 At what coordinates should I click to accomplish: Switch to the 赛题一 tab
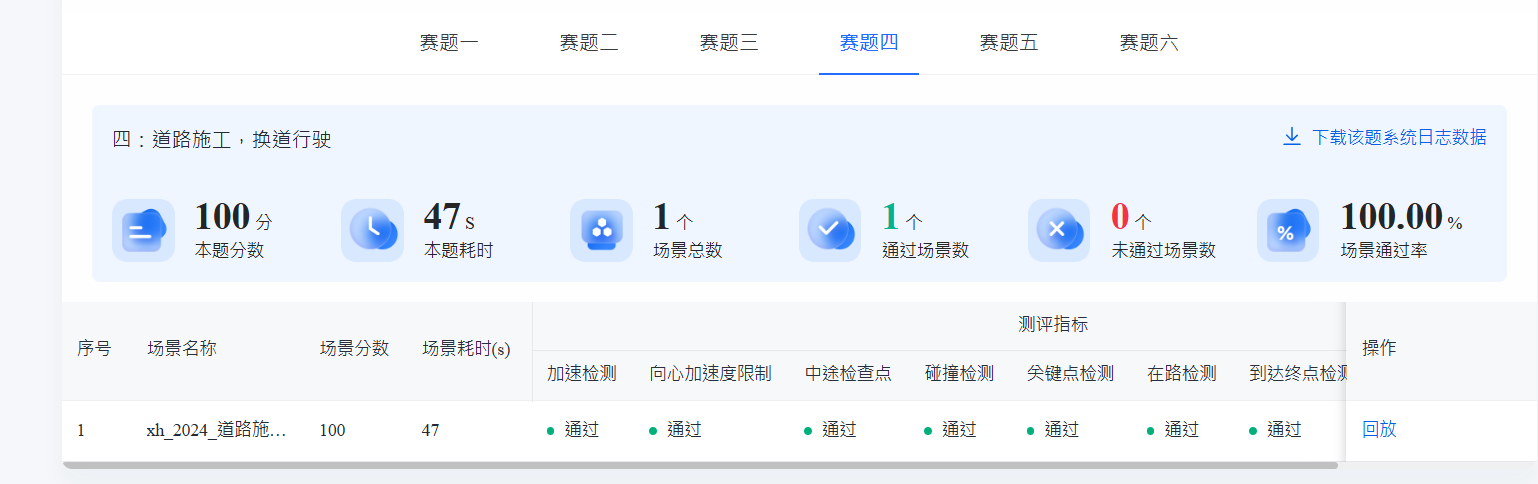pyautogui.click(x=449, y=43)
